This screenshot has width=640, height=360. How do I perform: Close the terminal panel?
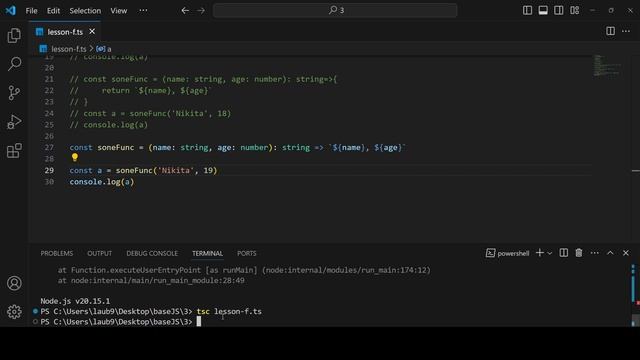point(626,253)
